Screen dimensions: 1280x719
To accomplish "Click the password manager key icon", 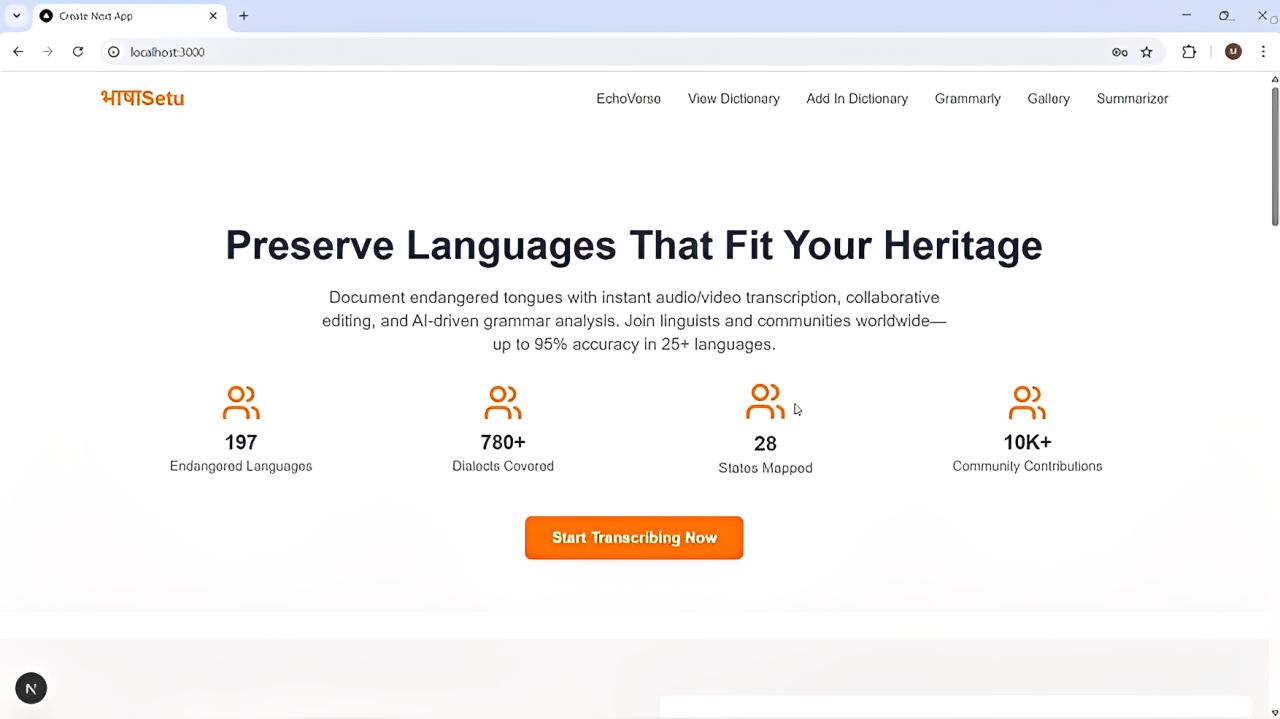I will [x=1120, y=52].
